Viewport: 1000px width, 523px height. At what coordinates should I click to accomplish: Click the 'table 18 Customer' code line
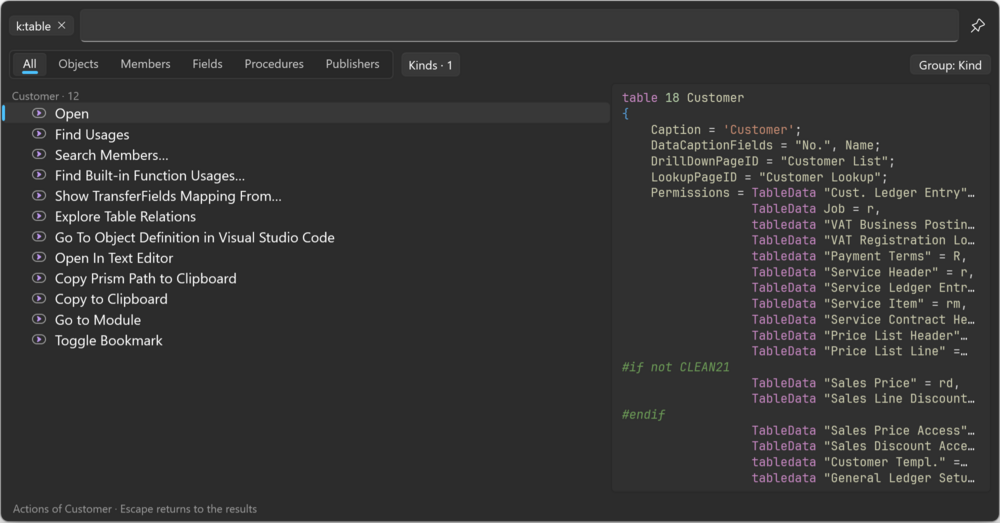[683, 98]
